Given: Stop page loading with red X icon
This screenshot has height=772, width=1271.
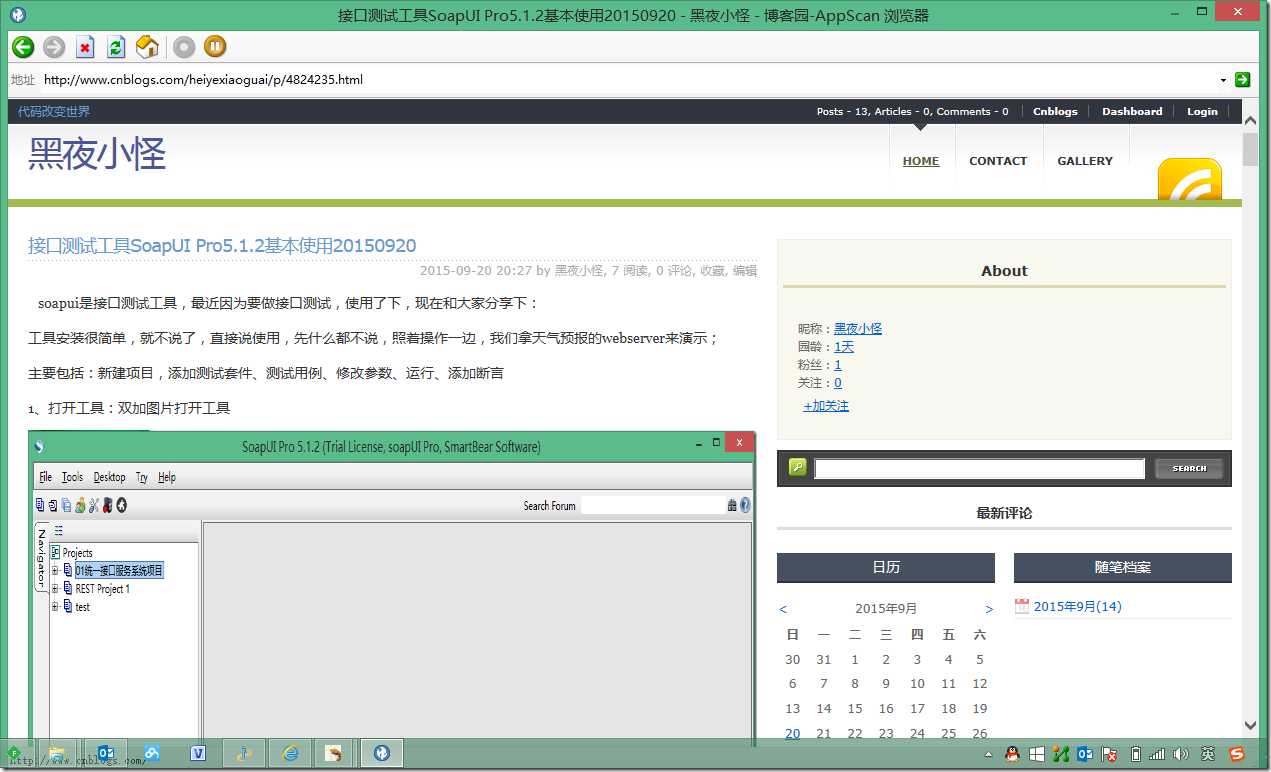Looking at the screenshot, I should 85,47.
